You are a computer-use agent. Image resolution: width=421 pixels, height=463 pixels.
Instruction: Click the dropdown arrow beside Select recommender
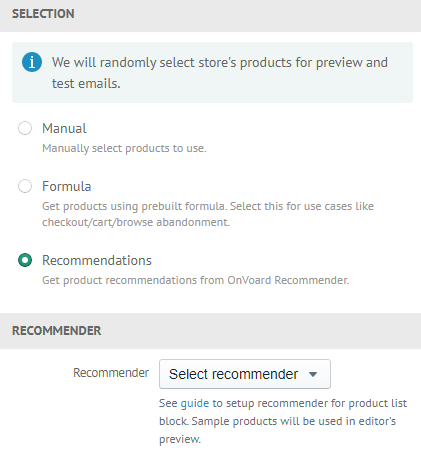pos(313,374)
